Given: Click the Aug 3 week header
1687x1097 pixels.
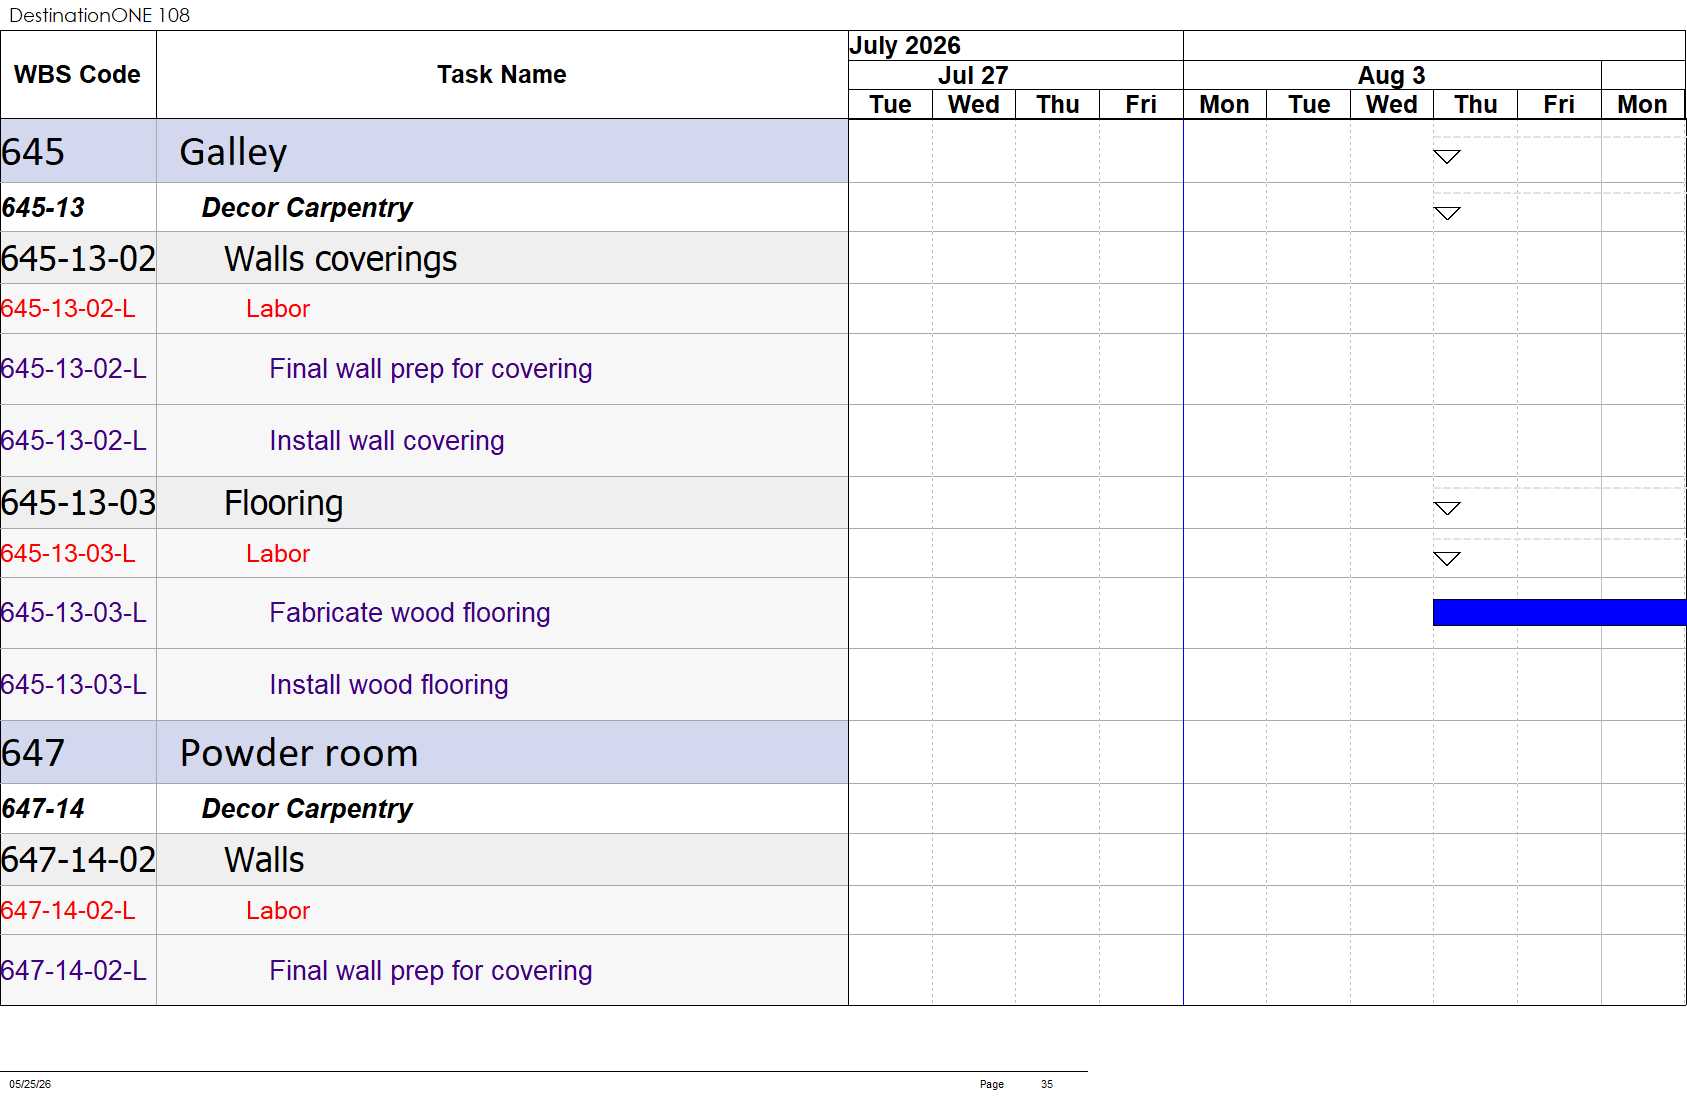Looking at the screenshot, I should 1391,76.
